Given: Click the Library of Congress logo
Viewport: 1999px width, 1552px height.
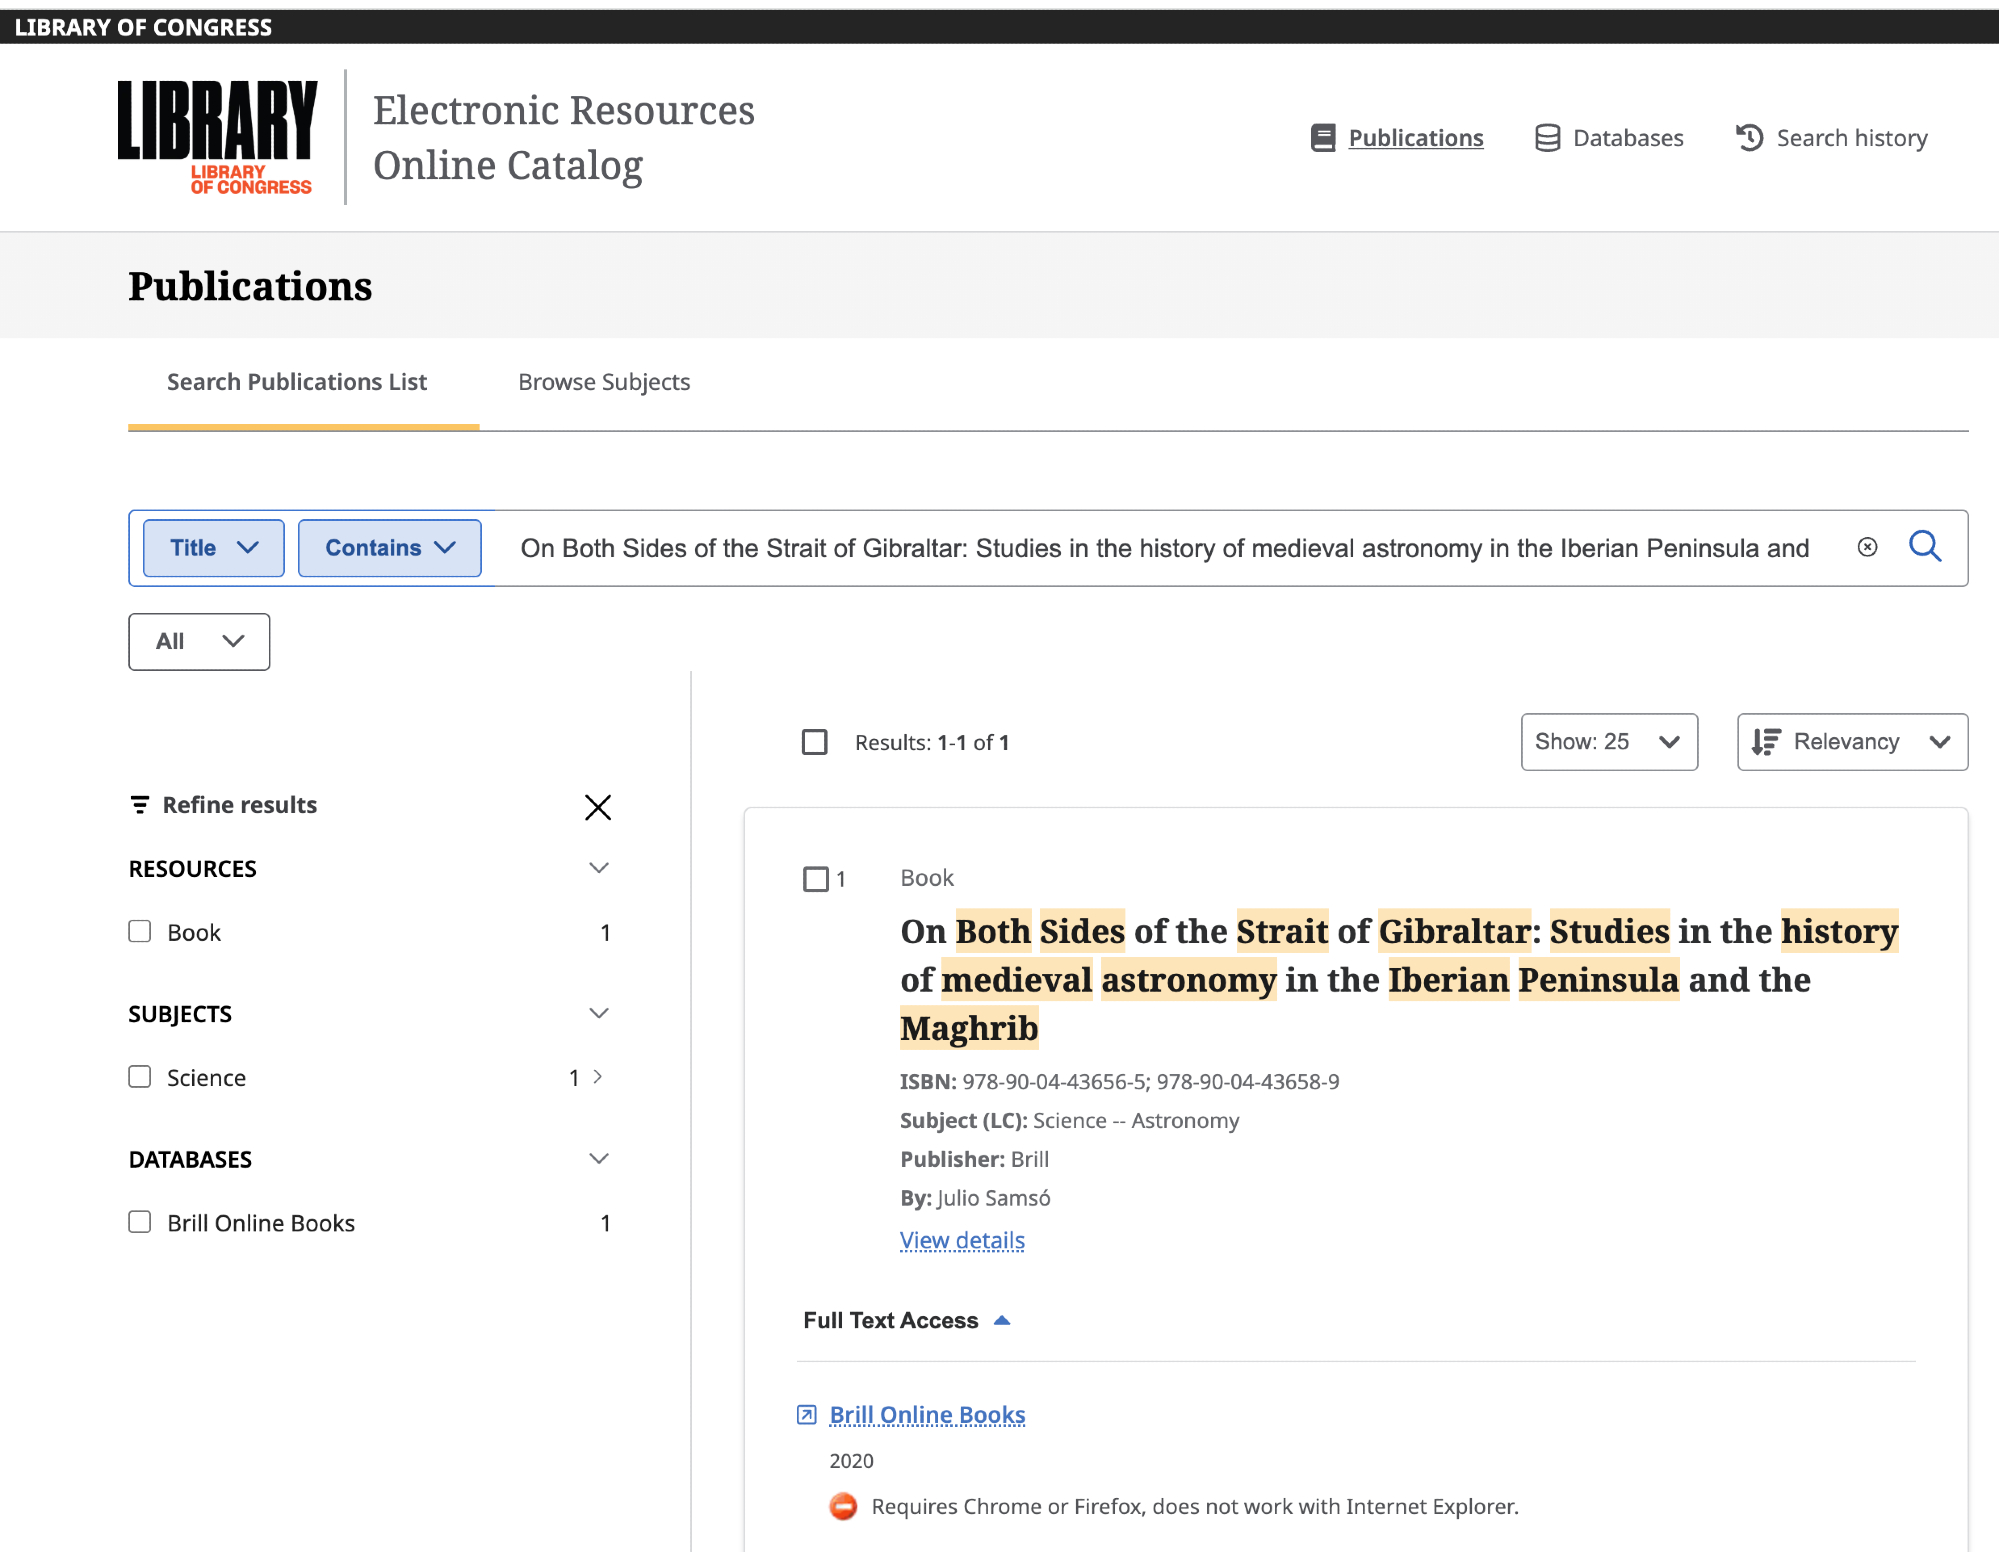Looking at the screenshot, I should 217,137.
